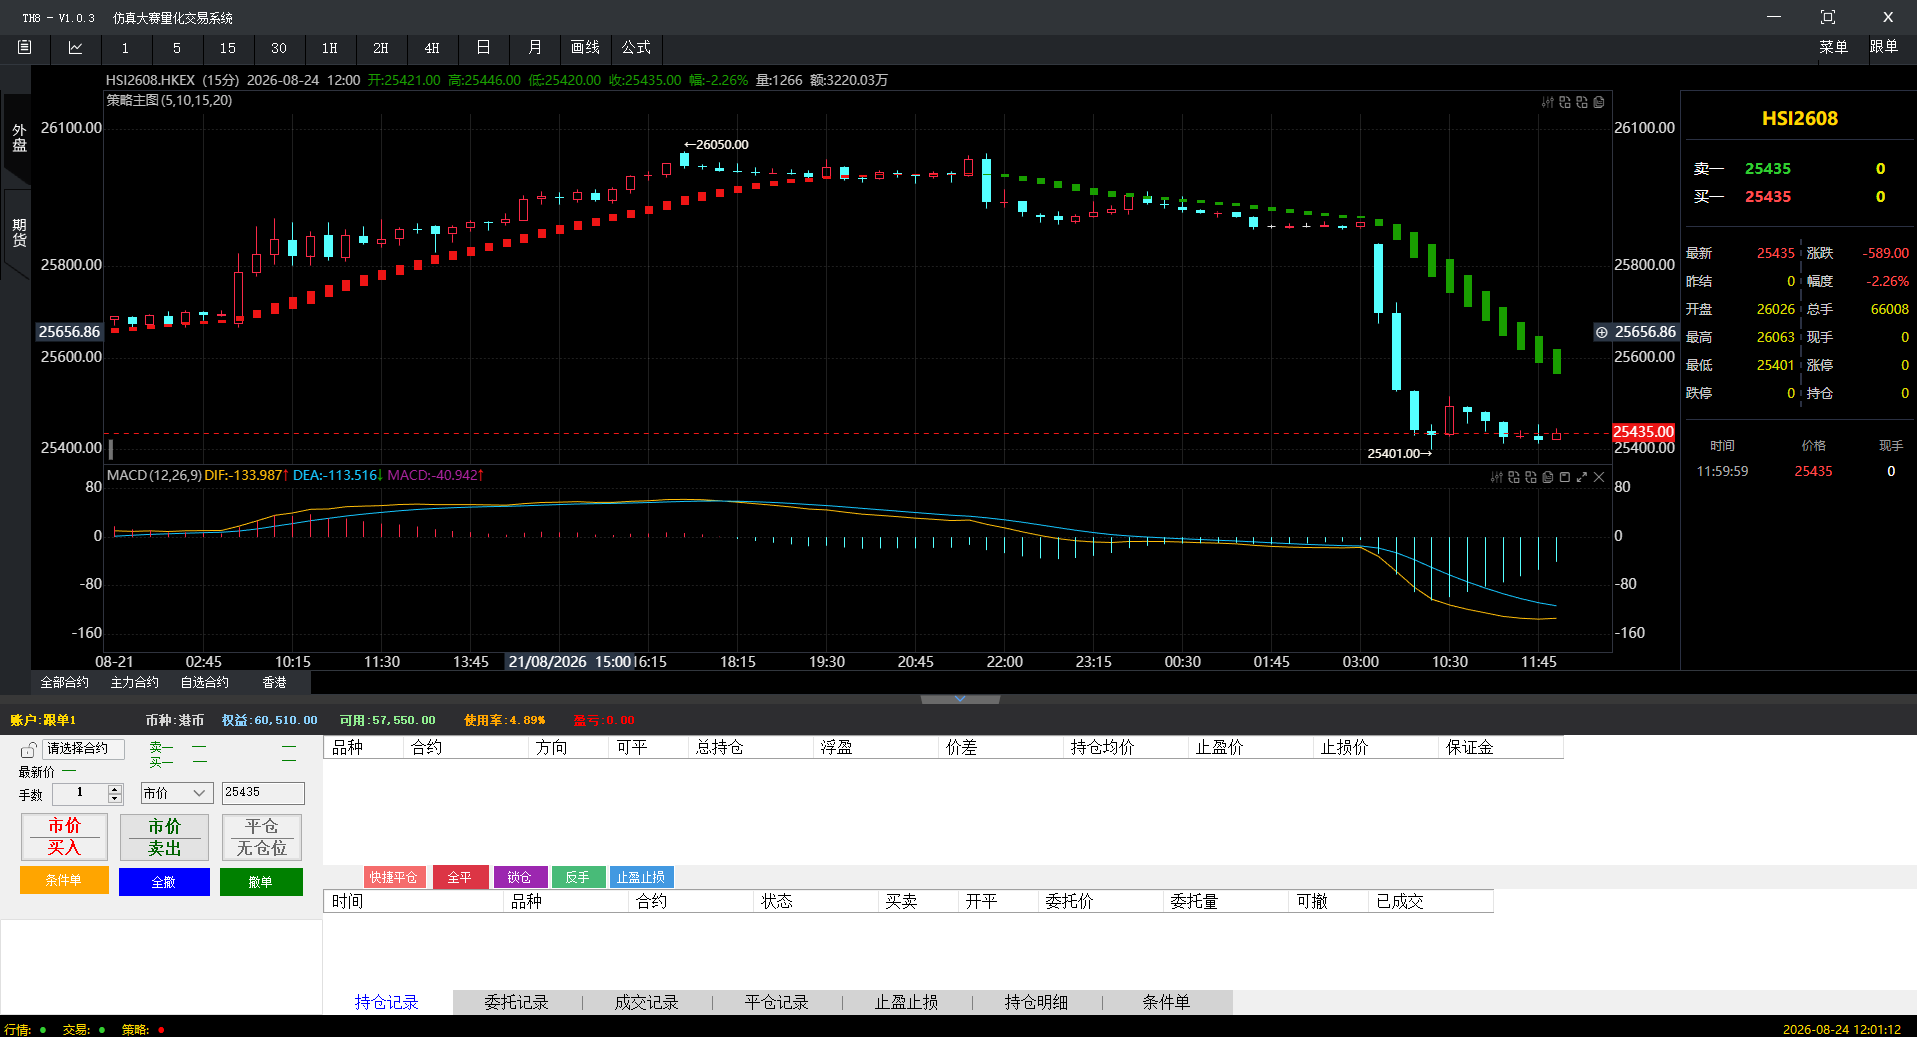This screenshot has width=1917, height=1037.
Task: Open the 跟单 menu
Action: 1884,47
